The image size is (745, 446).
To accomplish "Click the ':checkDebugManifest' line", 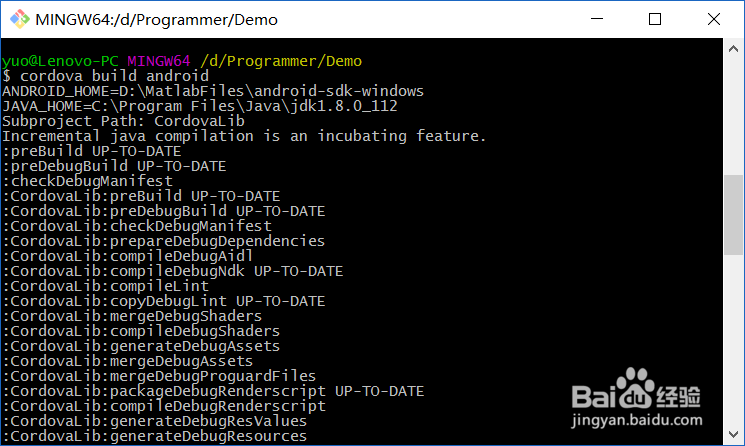I will pyautogui.click(x=87, y=181).
